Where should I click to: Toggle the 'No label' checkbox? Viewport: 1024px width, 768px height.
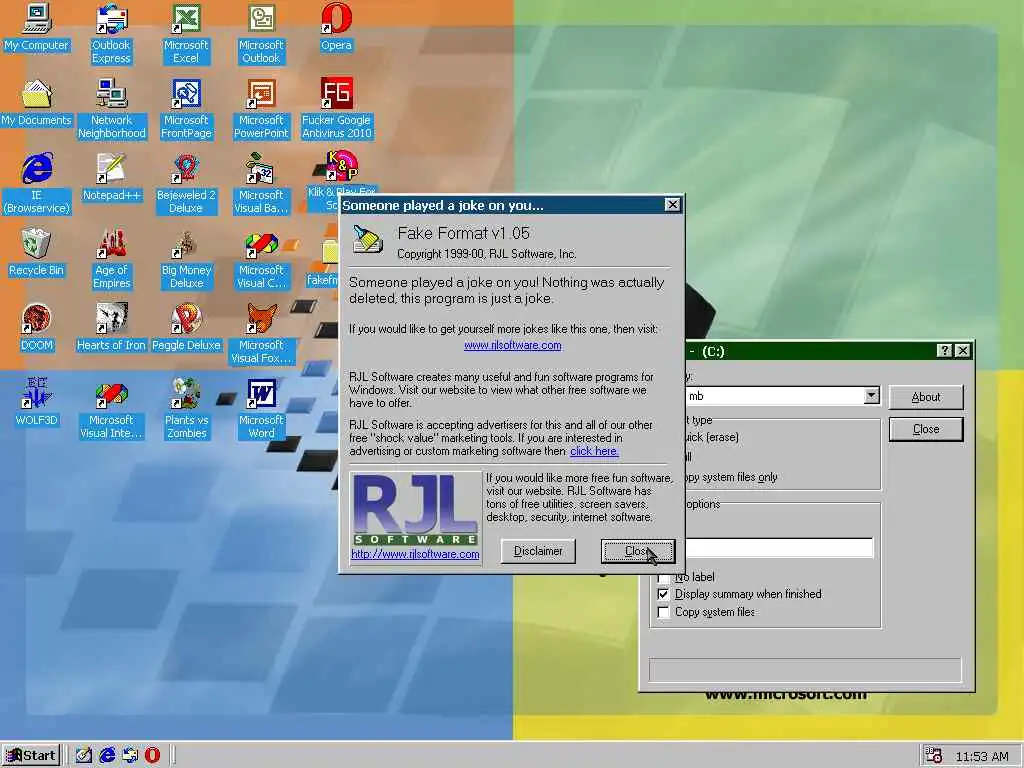tap(664, 577)
